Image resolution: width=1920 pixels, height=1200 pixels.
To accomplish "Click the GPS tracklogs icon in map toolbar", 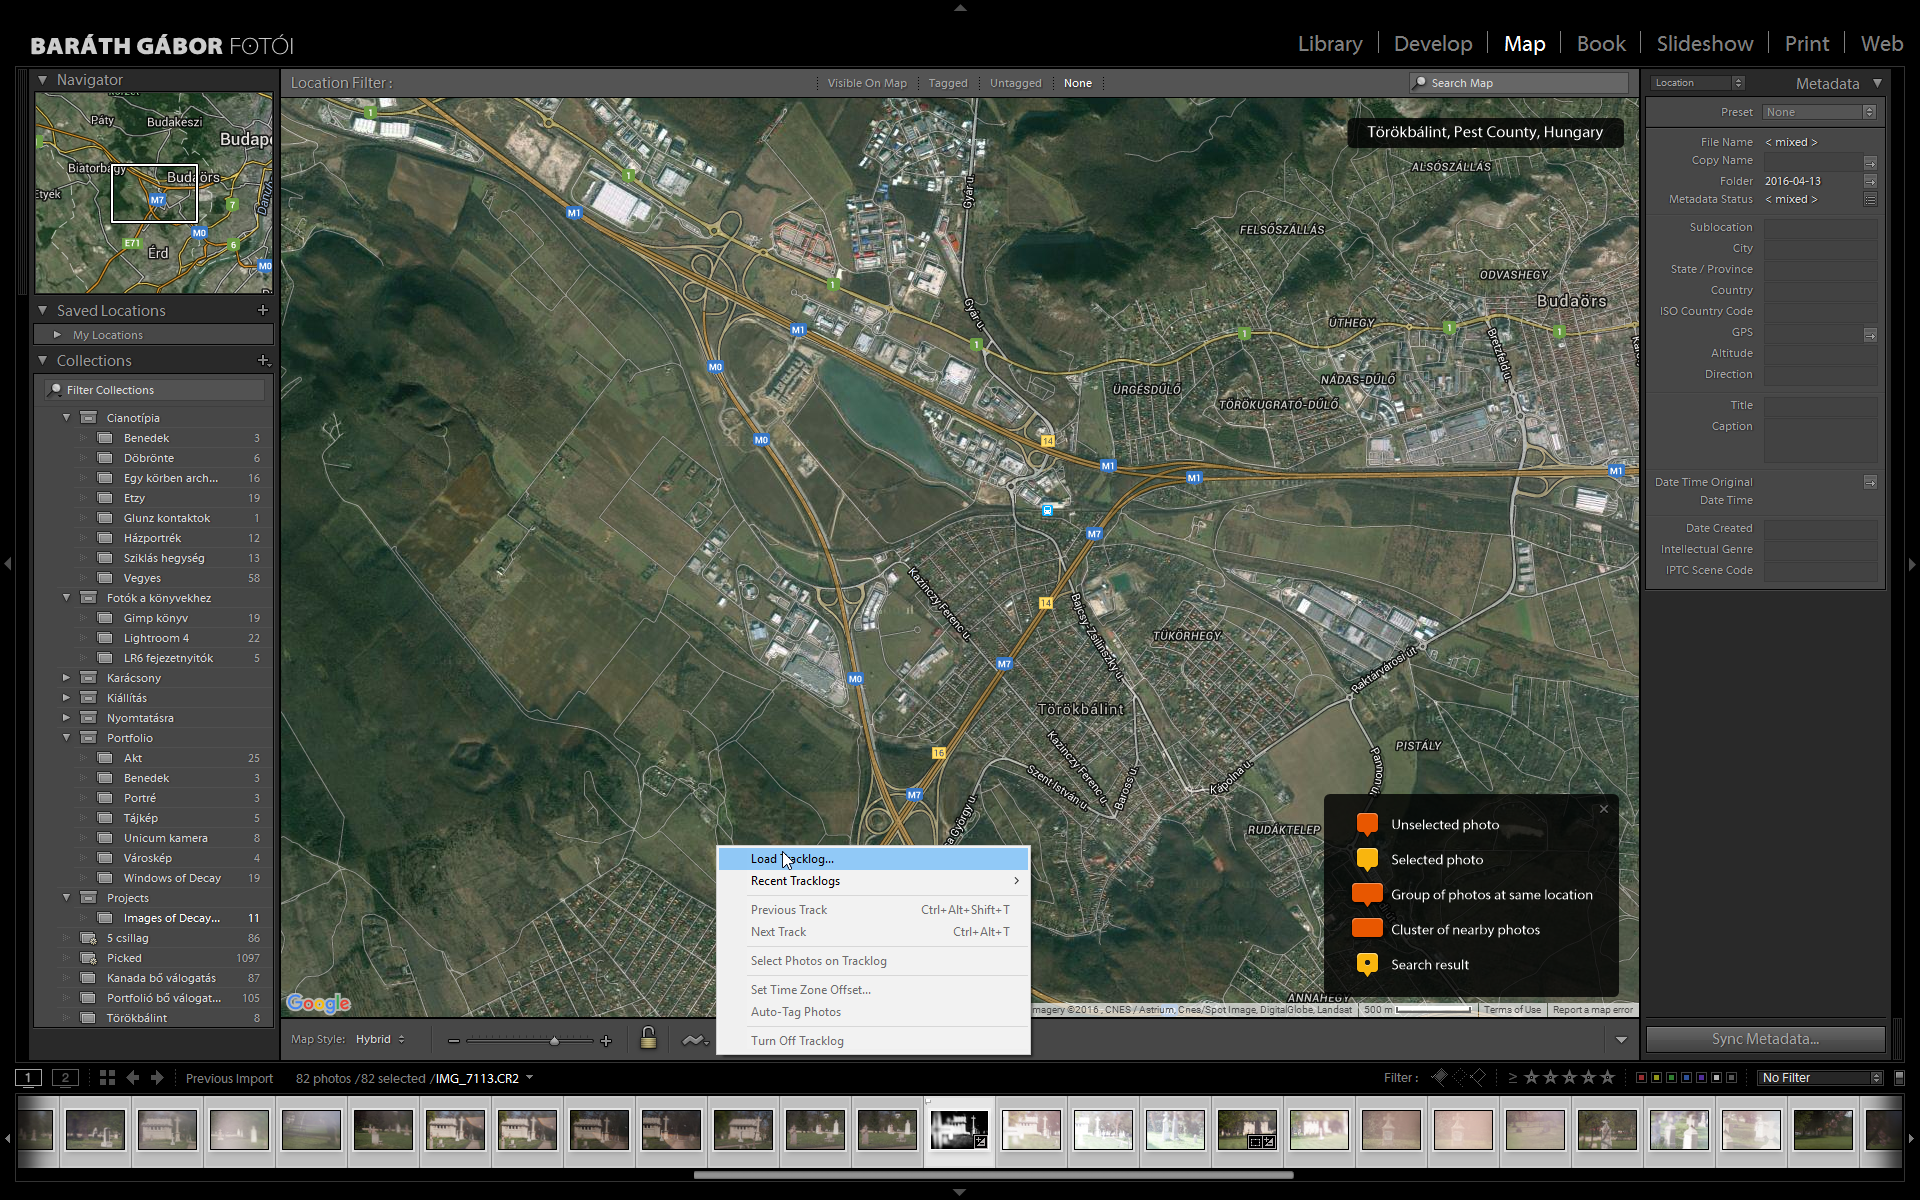I will tap(694, 1040).
